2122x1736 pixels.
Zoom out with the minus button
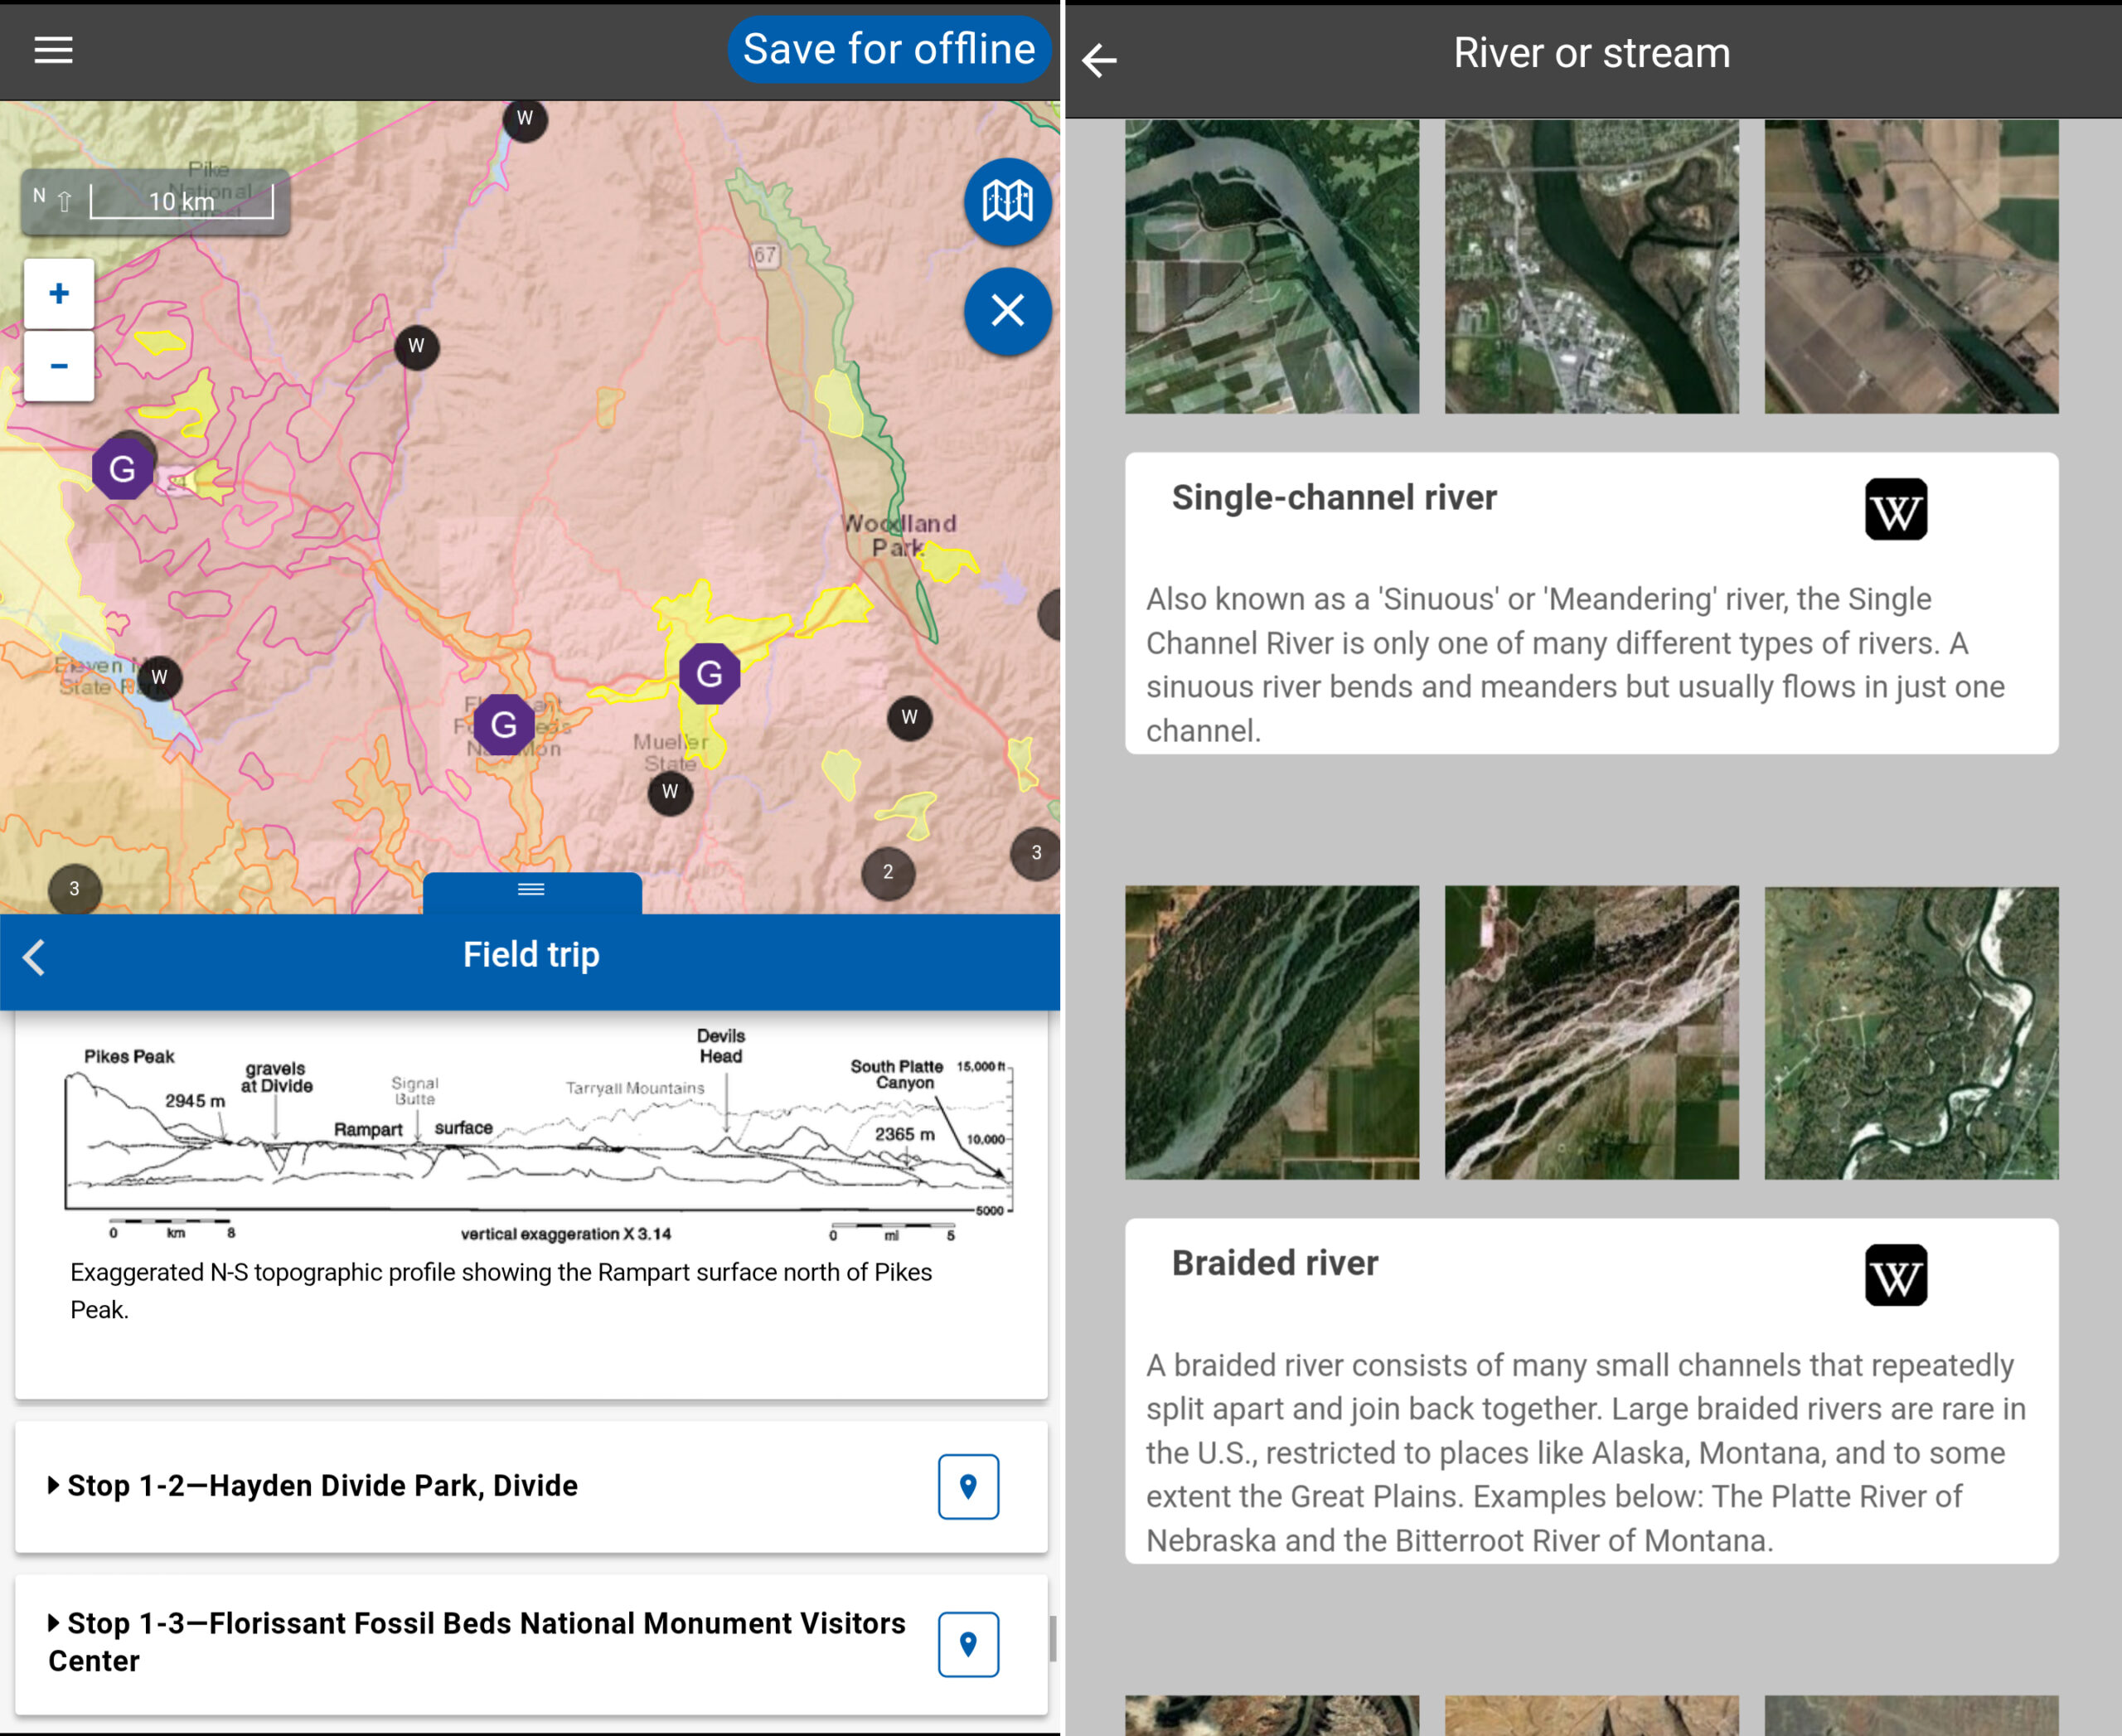tap(59, 366)
